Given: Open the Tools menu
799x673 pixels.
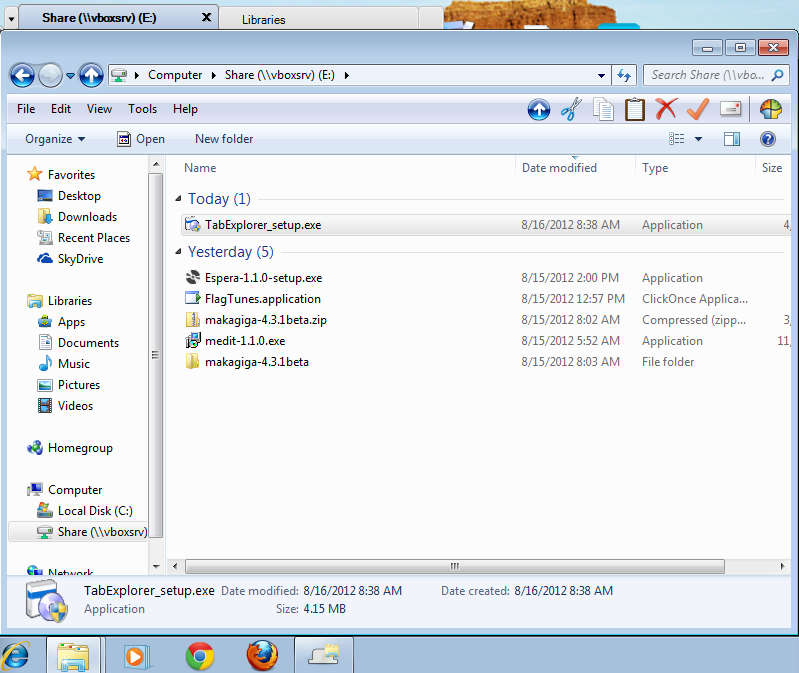Looking at the screenshot, I should pos(142,109).
